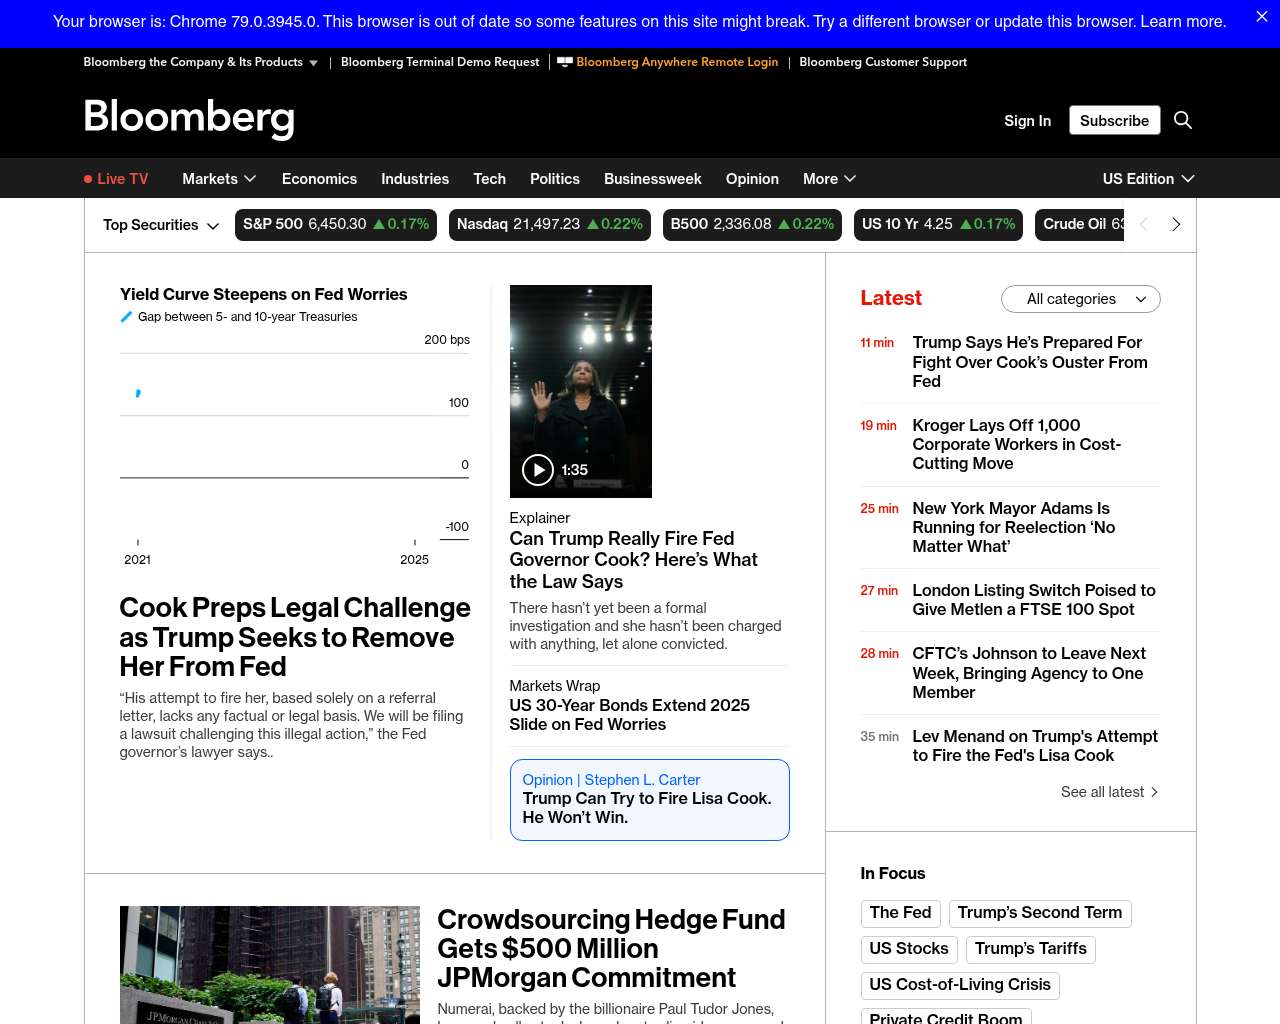Select the B500 ticker chip
This screenshot has width=1280, height=1024.
pos(752,225)
